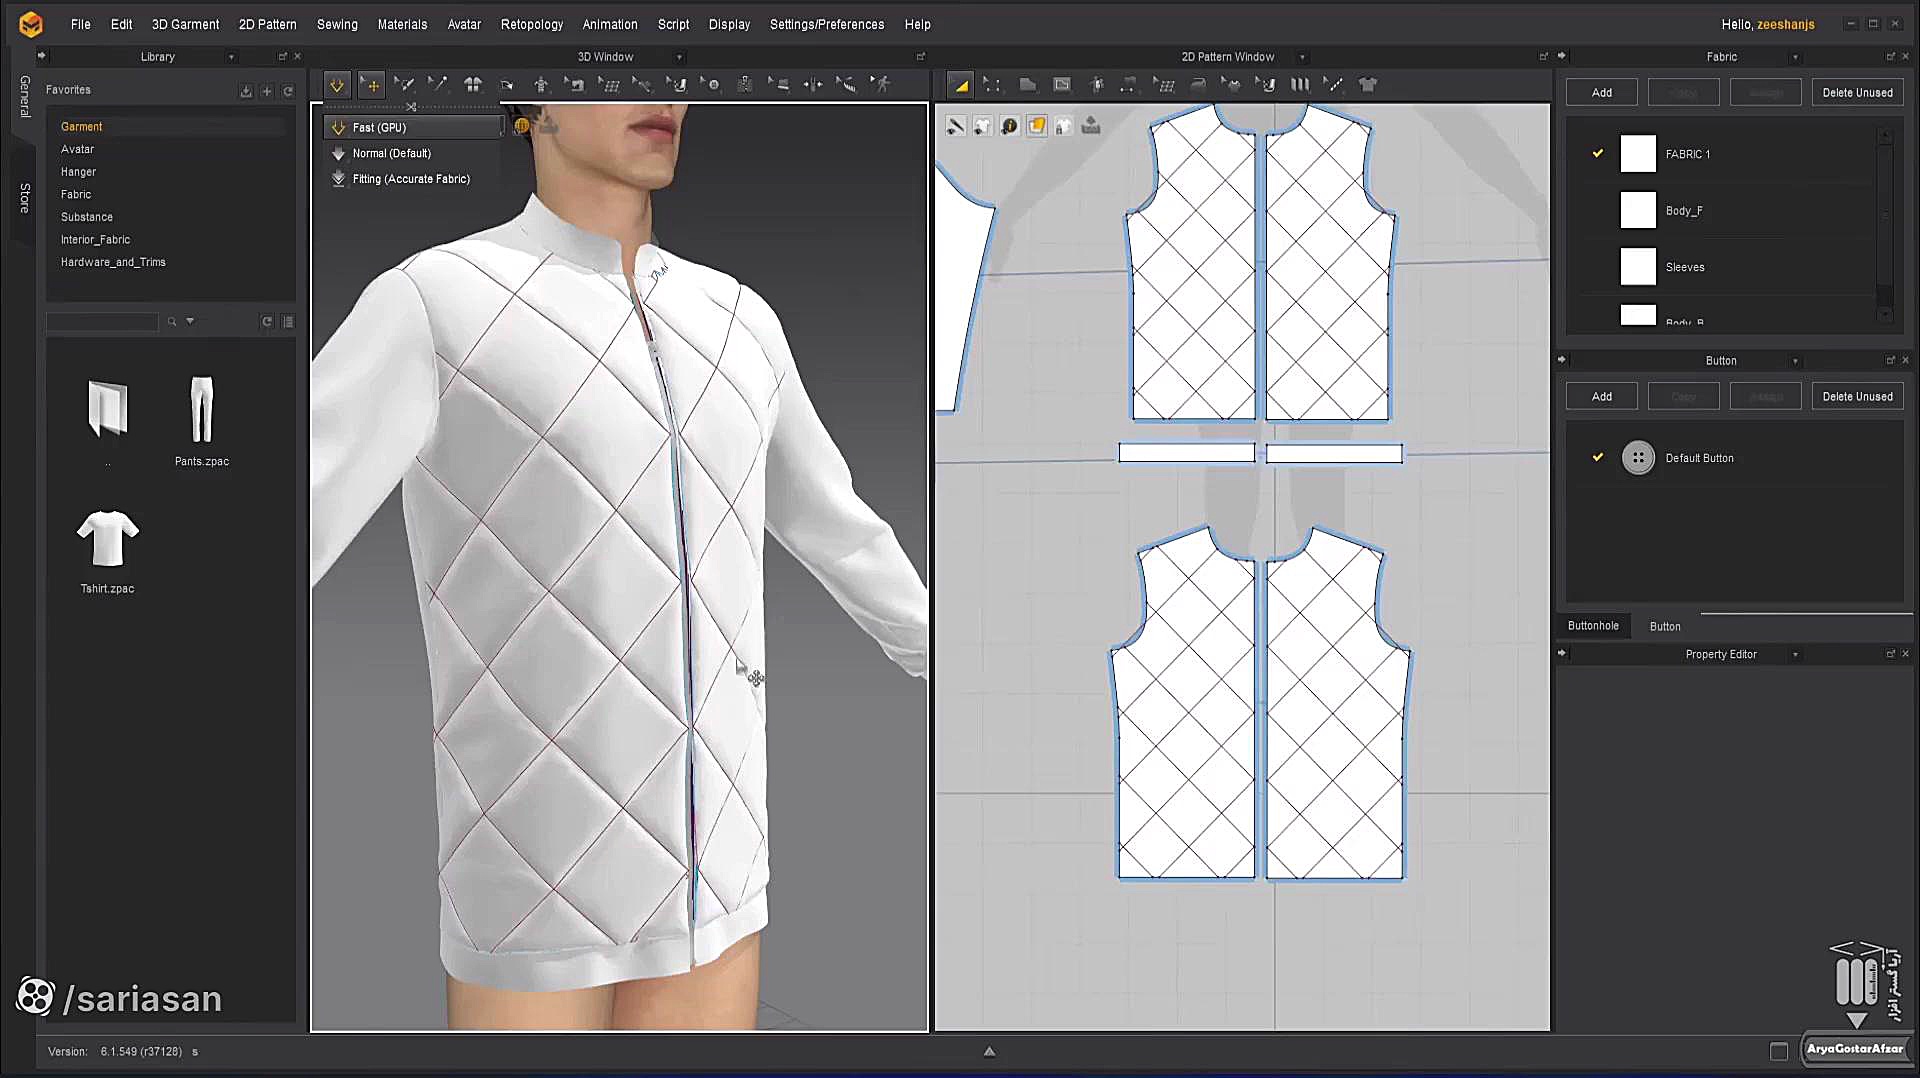Image resolution: width=1920 pixels, height=1078 pixels.
Task: Select the Select Mesh brush tool in the 3D toolbar
Action: [404, 85]
